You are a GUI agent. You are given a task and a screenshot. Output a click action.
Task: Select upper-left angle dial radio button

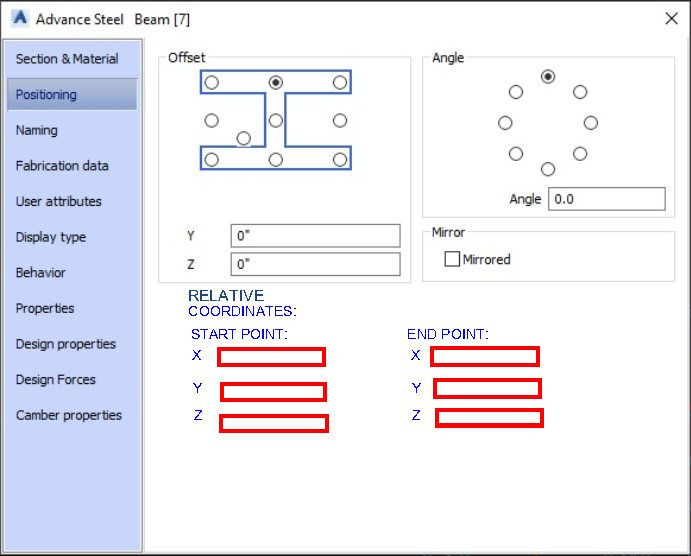516,92
